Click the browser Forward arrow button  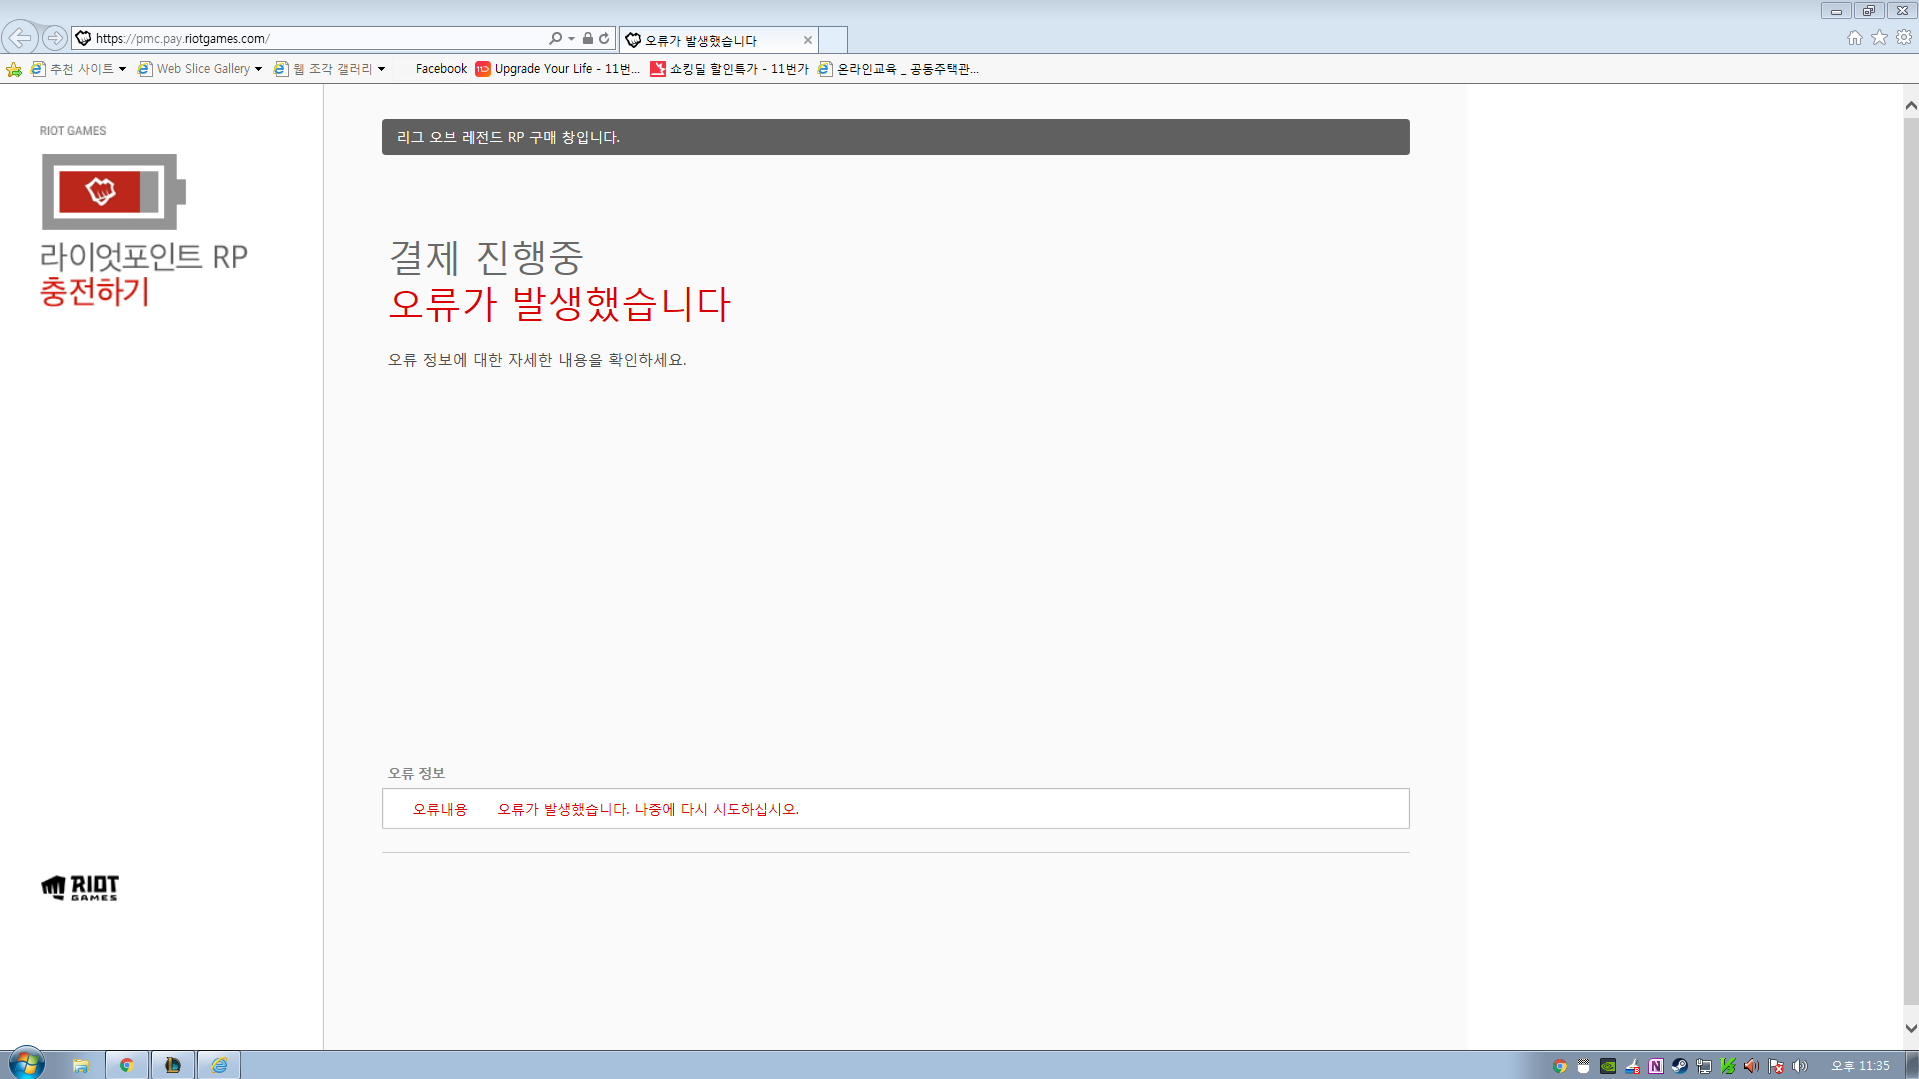coord(55,38)
